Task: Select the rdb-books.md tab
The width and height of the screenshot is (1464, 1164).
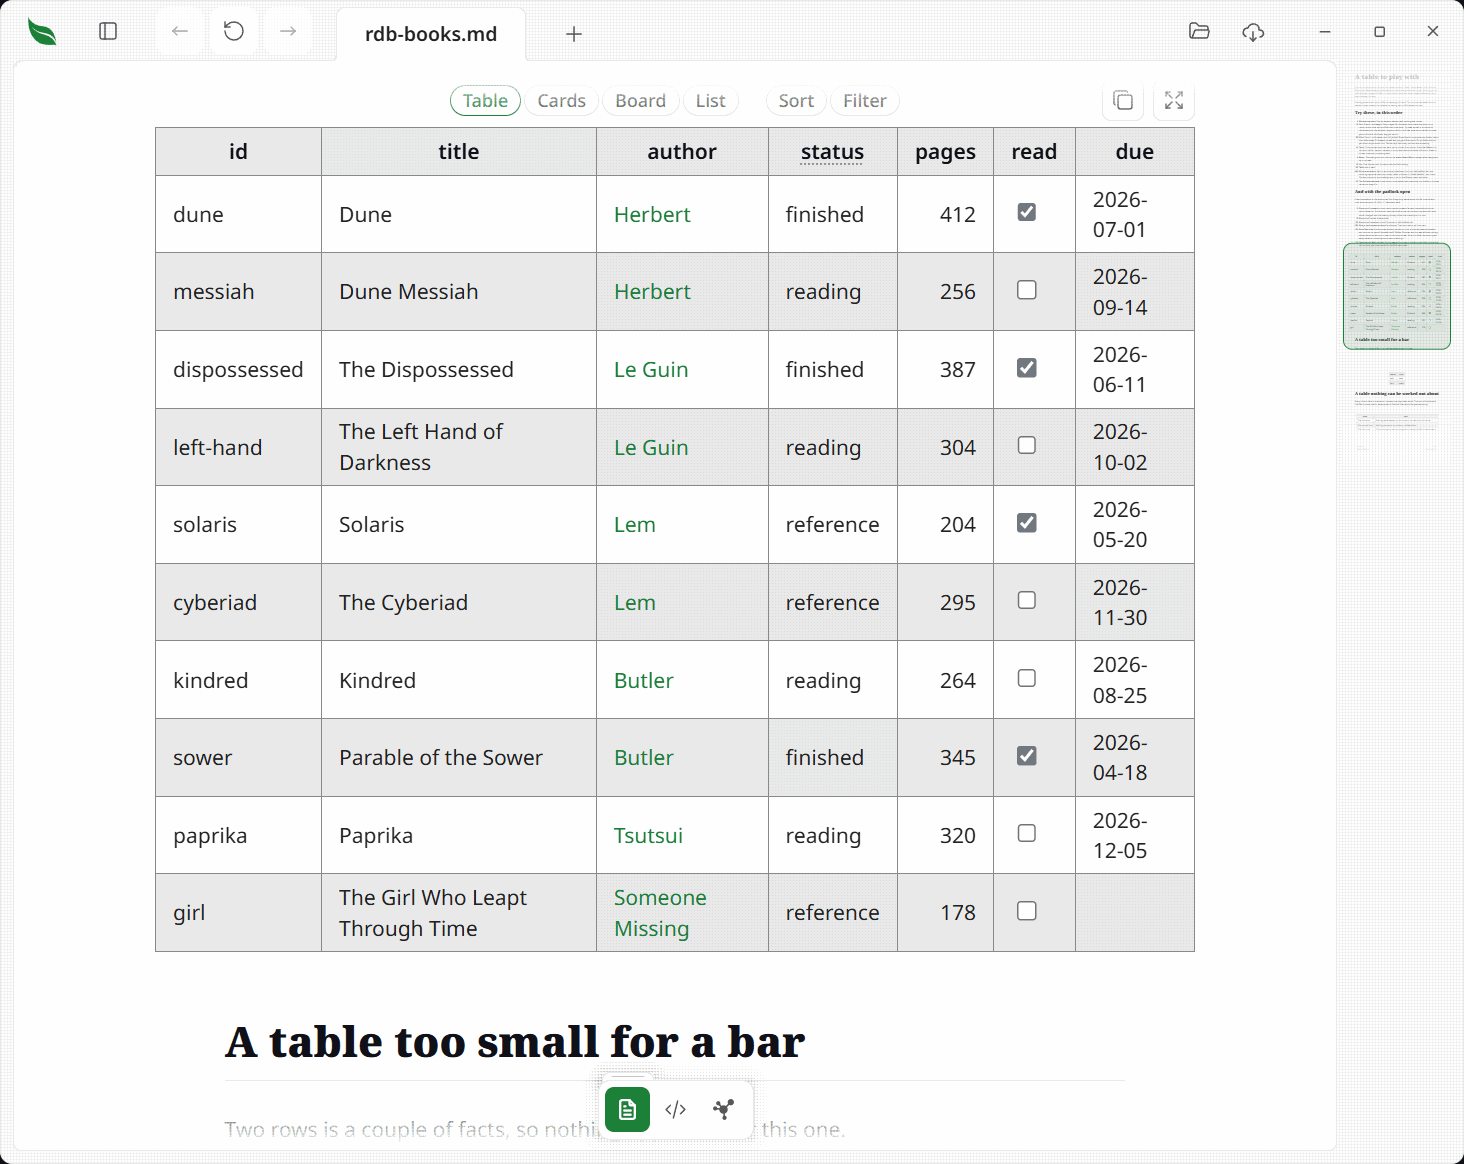Action: click(x=431, y=34)
